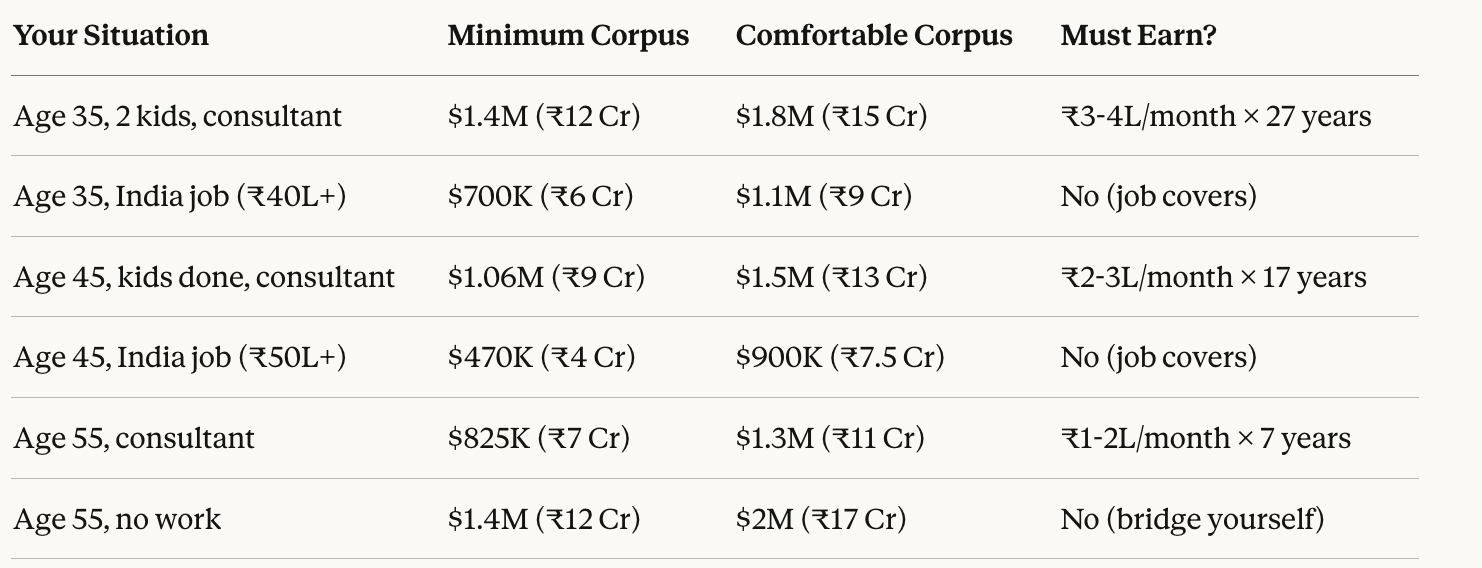The width and height of the screenshot is (1482, 568).
Task: Select the '$825K (₹7 Cr)' cell
Action: pos(539,438)
